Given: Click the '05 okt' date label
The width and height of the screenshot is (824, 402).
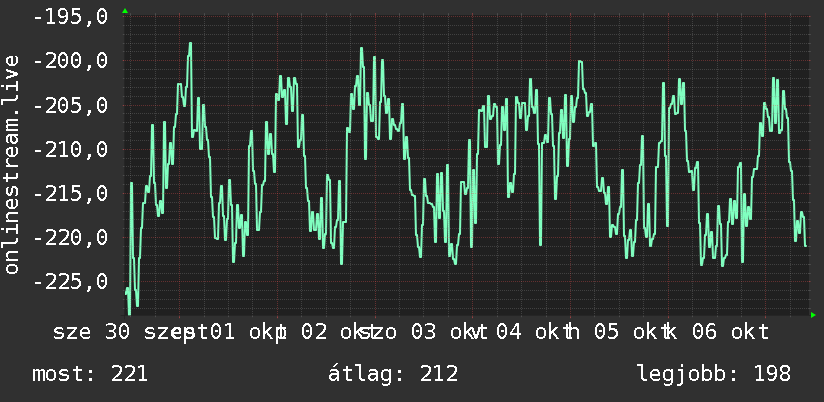Looking at the screenshot, I should 631,332.
